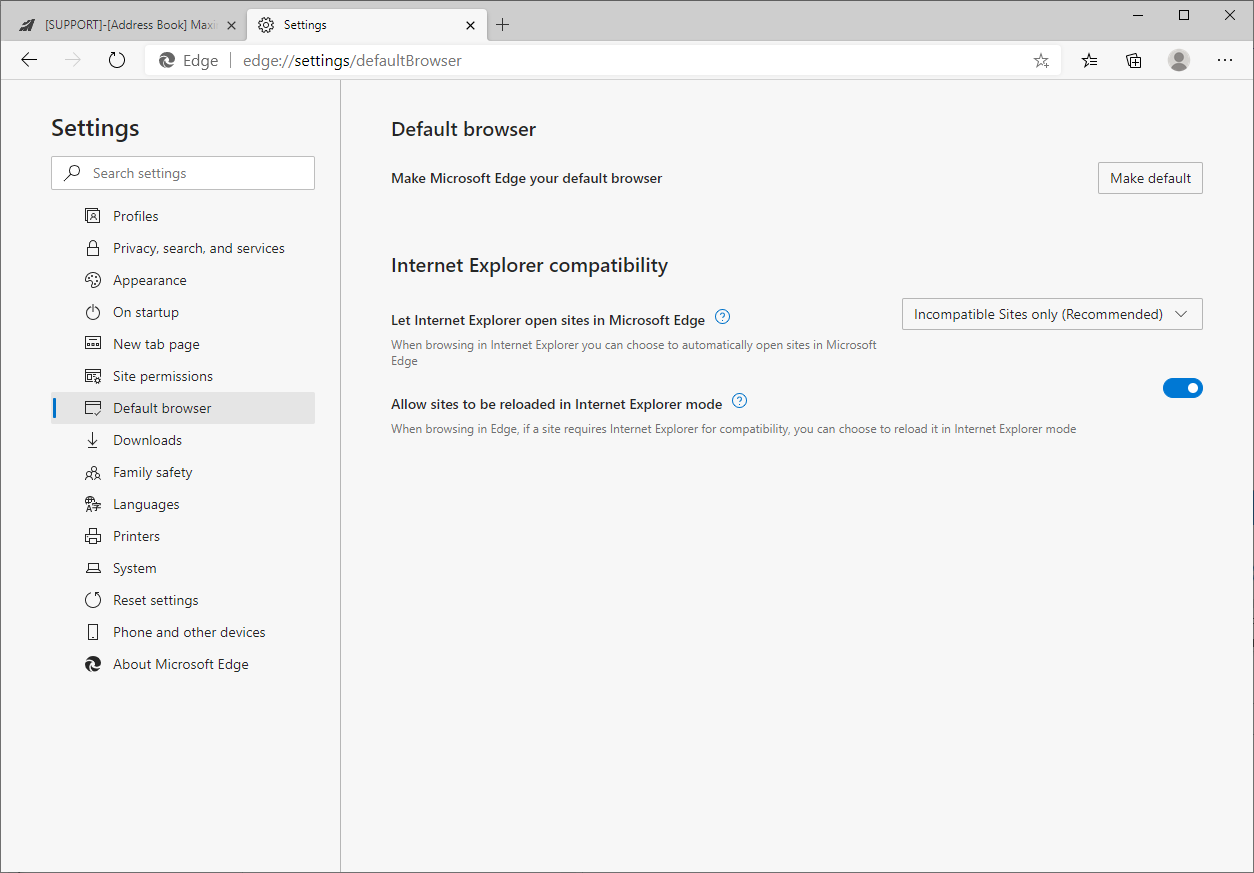Go to Site permissions
The image size is (1254, 873).
162,375
